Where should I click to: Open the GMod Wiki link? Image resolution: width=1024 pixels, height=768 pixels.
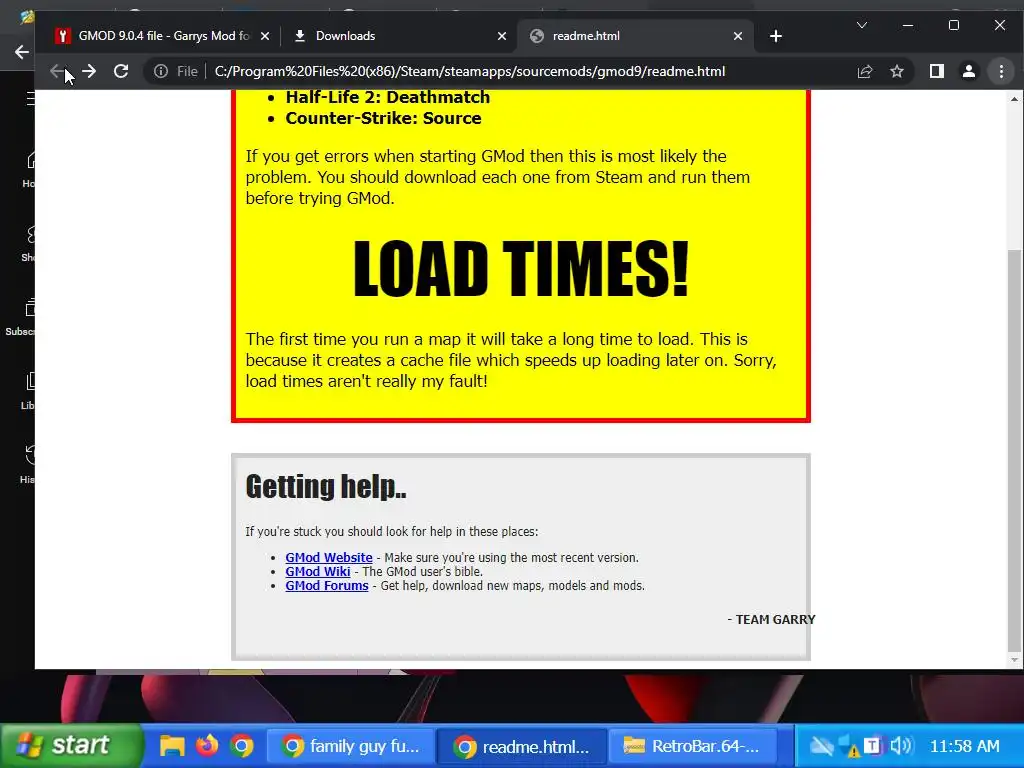[x=317, y=571]
